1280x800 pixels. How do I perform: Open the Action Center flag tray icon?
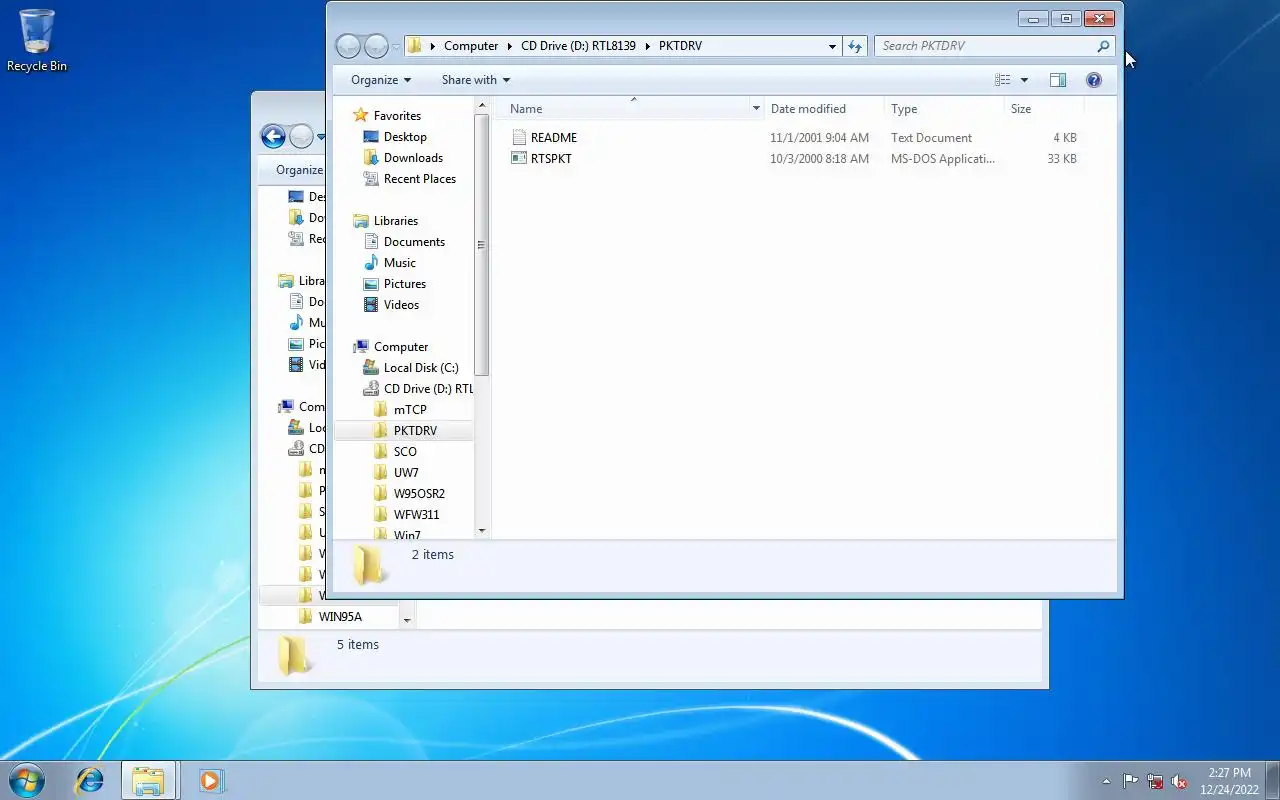coord(1130,781)
